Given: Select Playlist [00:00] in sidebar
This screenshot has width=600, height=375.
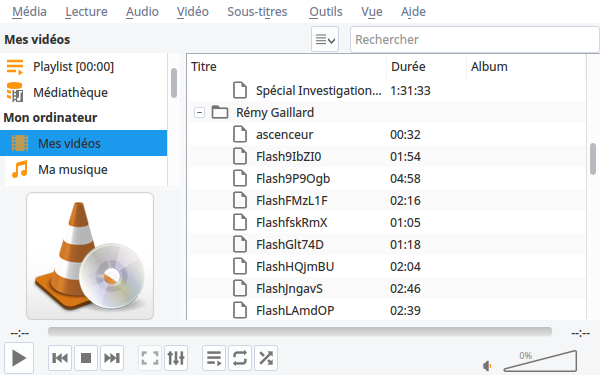Looking at the screenshot, I should (x=83, y=67).
